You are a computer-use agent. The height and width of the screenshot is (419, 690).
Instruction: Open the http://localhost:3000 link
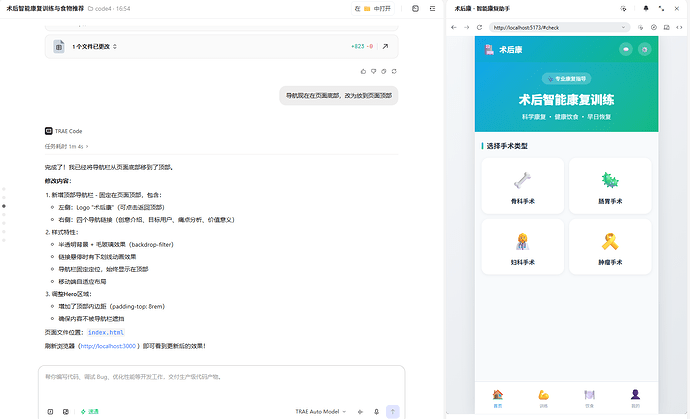(108, 346)
